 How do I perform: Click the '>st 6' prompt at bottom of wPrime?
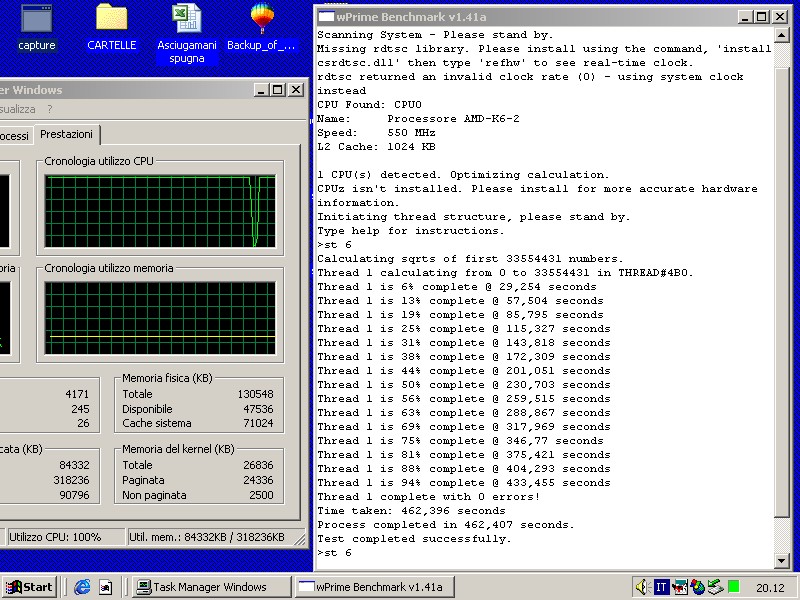pos(334,553)
